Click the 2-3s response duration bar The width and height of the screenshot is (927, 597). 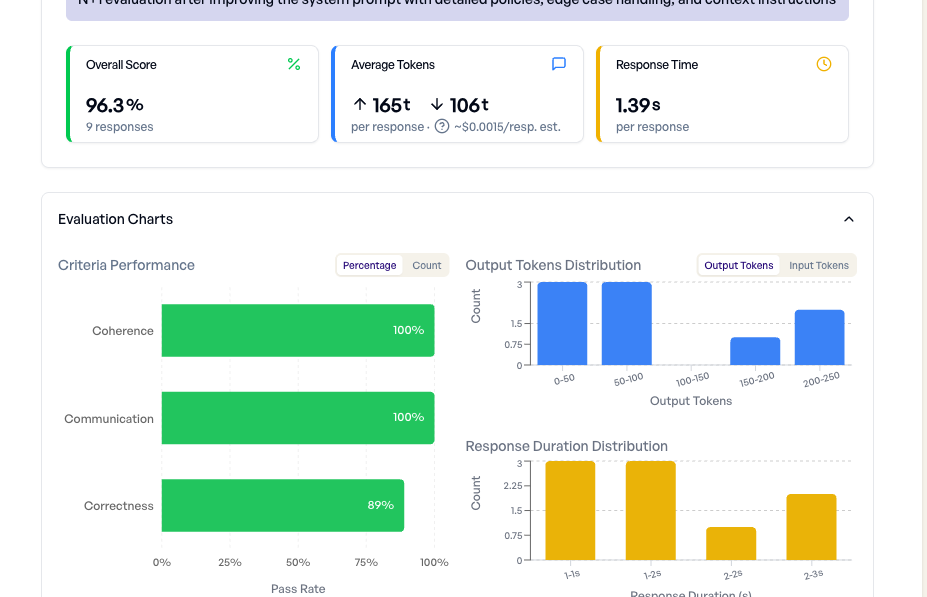coord(811,527)
